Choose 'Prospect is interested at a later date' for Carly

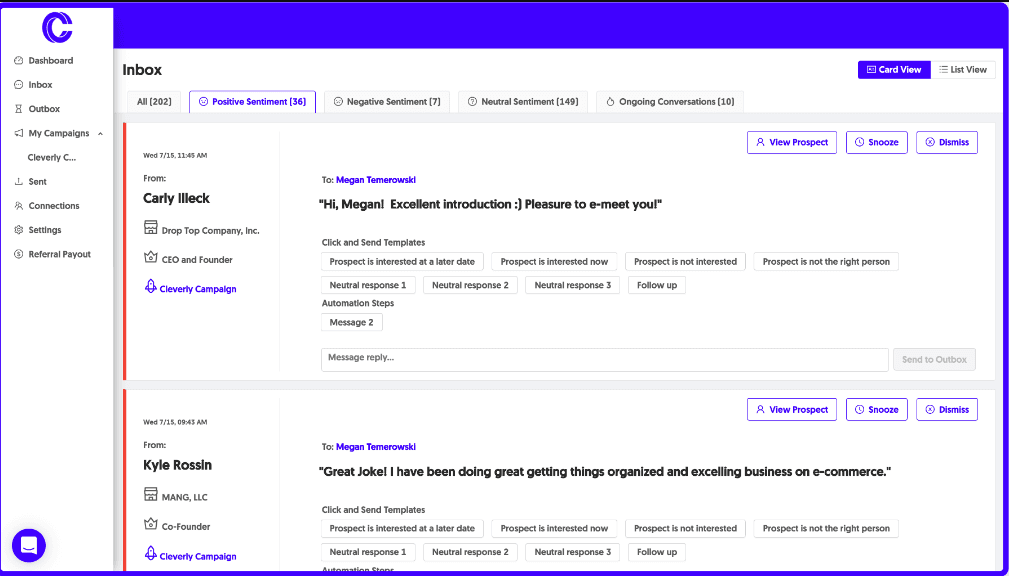click(x=402, y=261)
